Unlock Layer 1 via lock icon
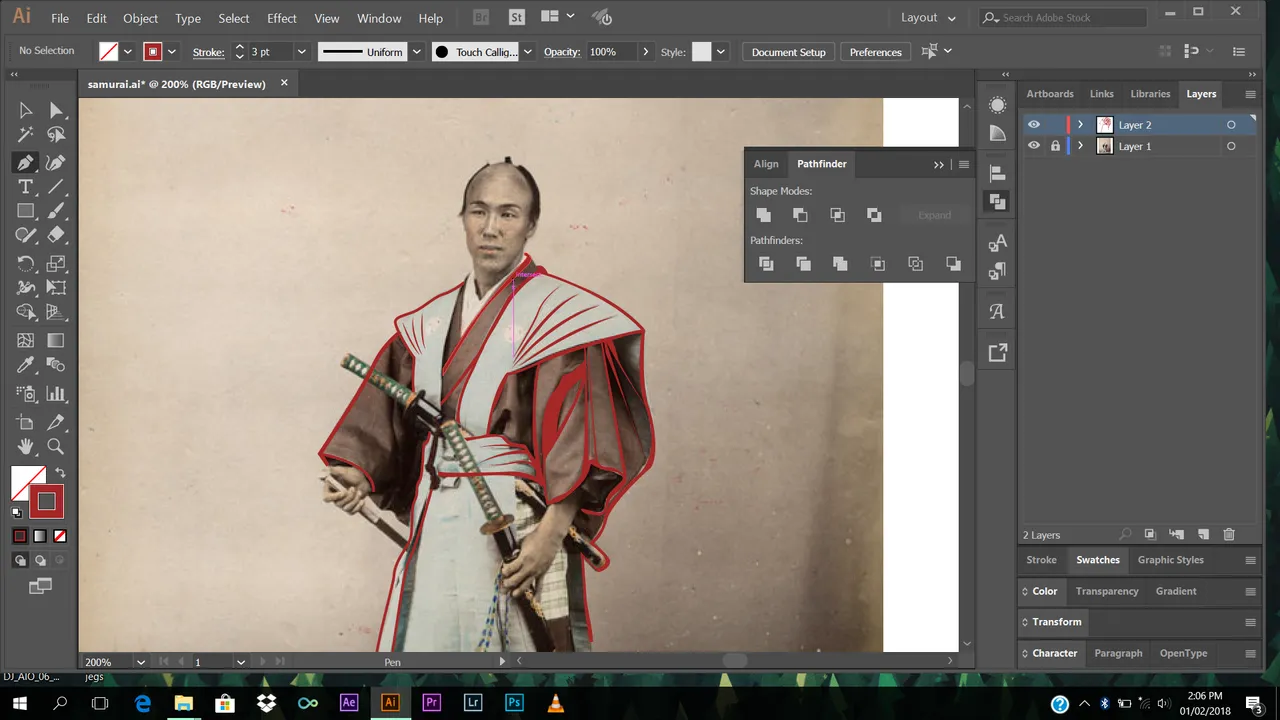 (1055, 146)
